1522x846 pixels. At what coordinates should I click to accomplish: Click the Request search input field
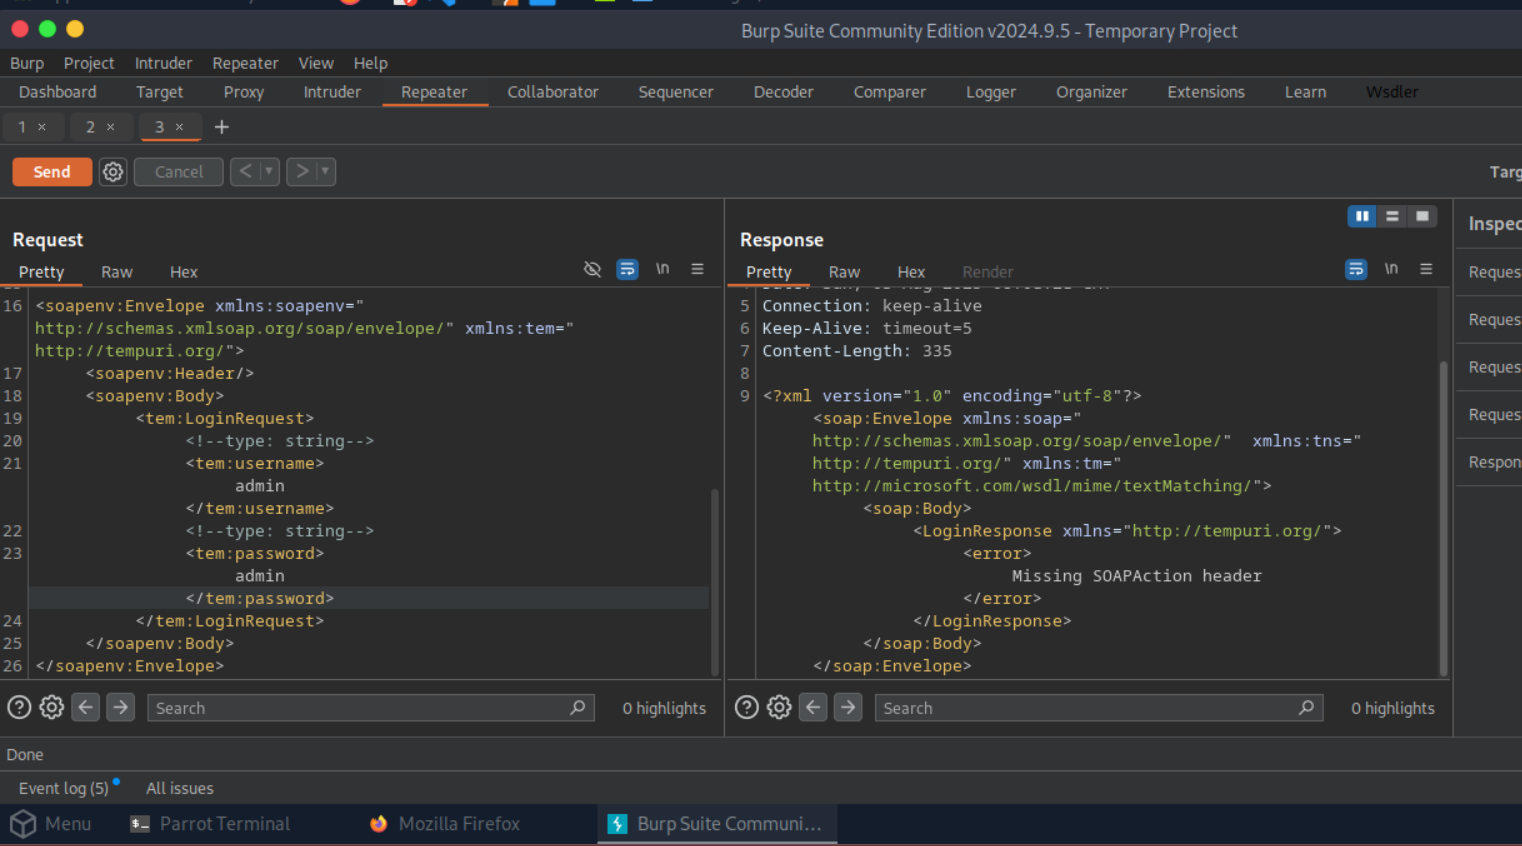[x=360, y=708]
